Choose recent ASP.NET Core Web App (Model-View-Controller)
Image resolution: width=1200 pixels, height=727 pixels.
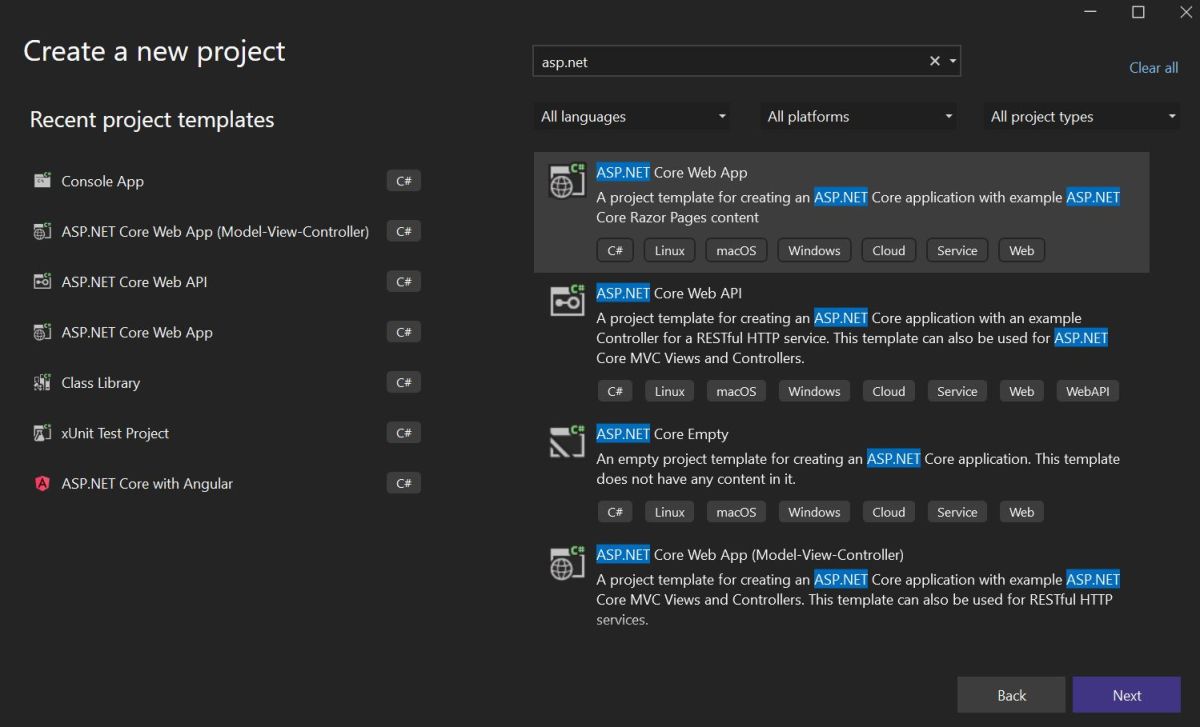(x=215, y=232)
